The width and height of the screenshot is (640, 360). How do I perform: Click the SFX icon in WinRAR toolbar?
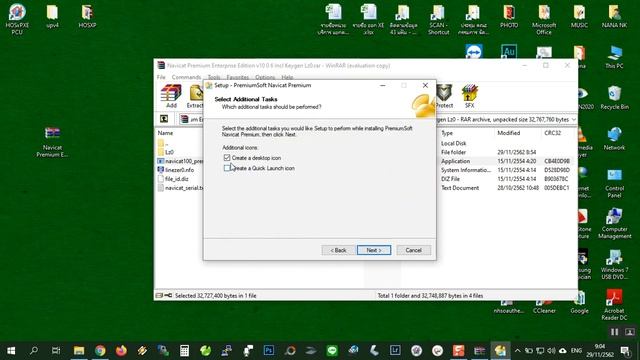(469, 96)
